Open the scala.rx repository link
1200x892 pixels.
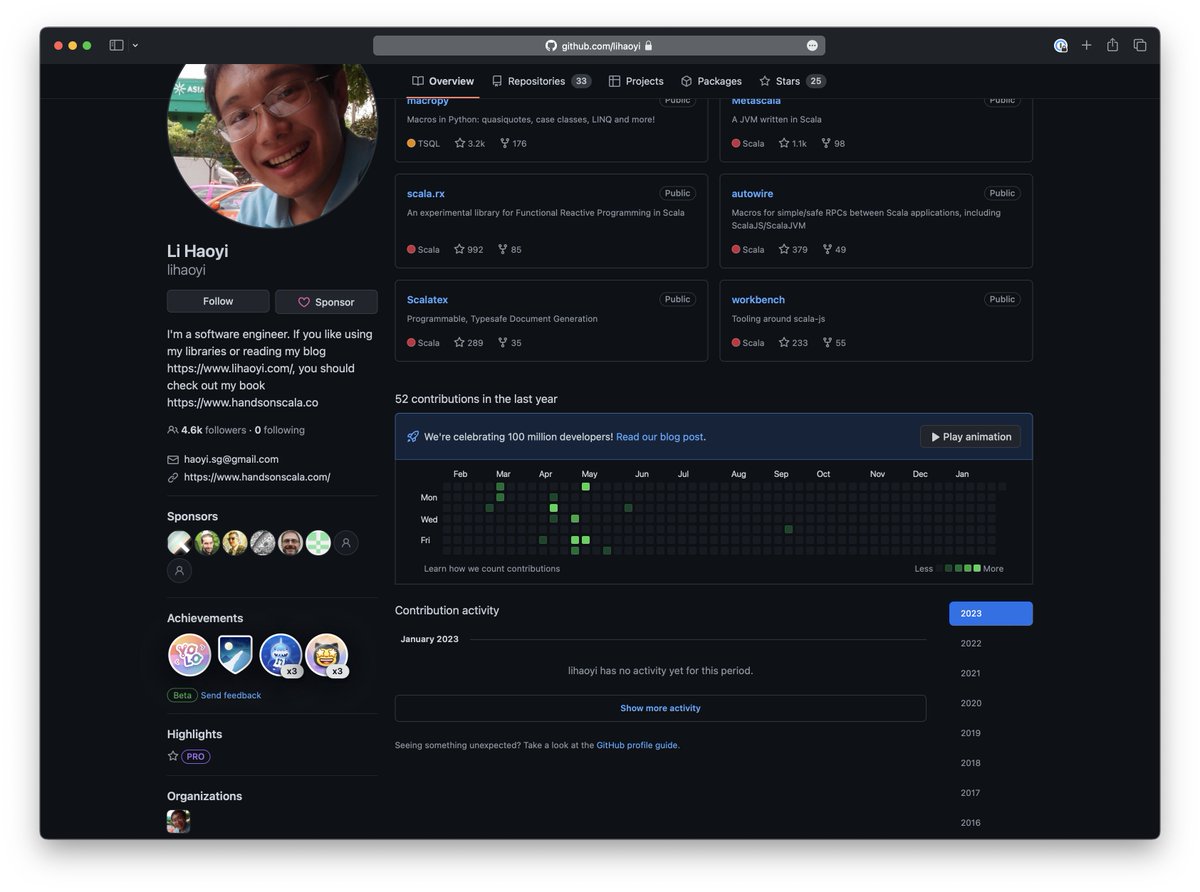point(426,193)
